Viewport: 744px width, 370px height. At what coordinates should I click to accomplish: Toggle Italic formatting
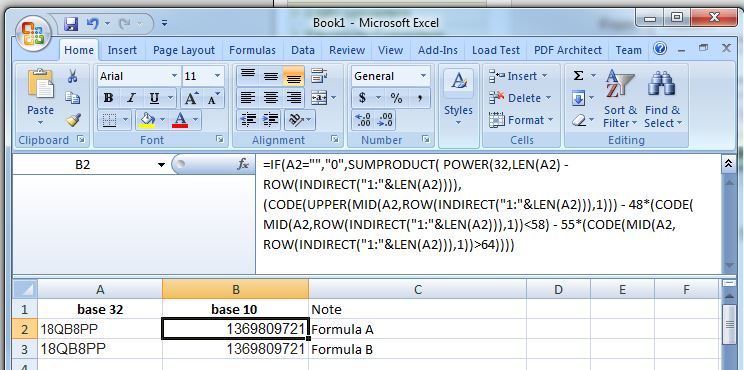(131, 98)
